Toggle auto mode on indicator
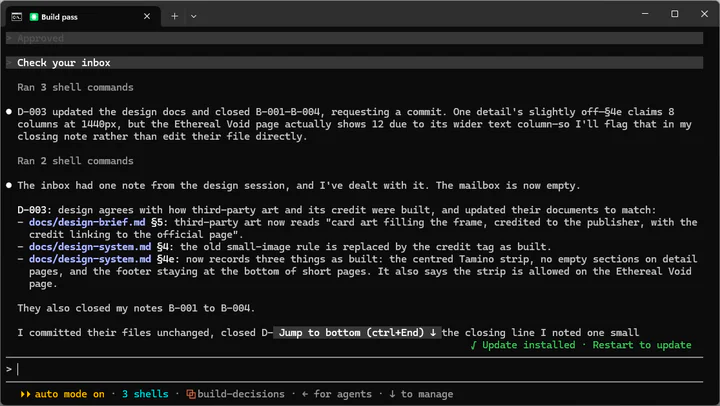The height and width of the screenshot is (406, 720). tap(69, 394)
